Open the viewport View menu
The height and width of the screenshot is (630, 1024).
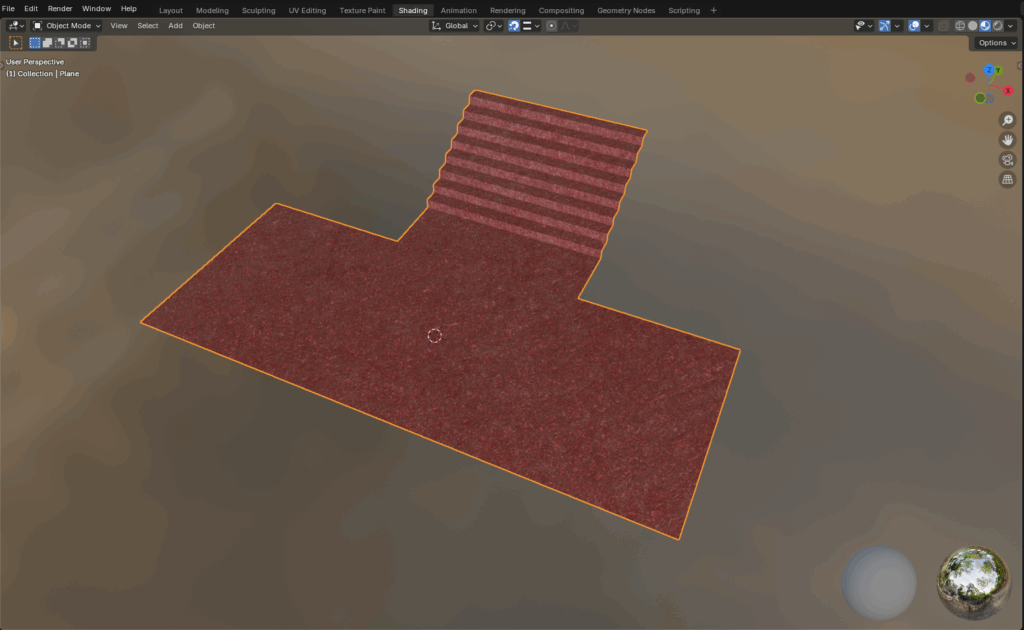pos(119,26)
